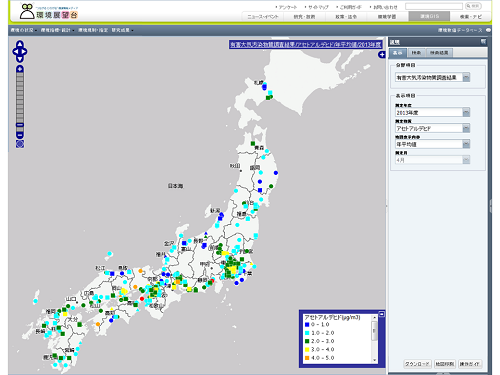500x375 pixels.
Task: Pan the map down with the down arrow
Action: tap(20, 59)
